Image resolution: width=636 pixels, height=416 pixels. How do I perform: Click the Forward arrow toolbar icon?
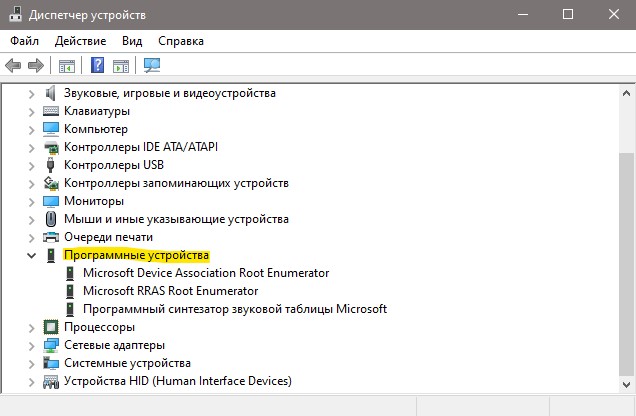36,65
